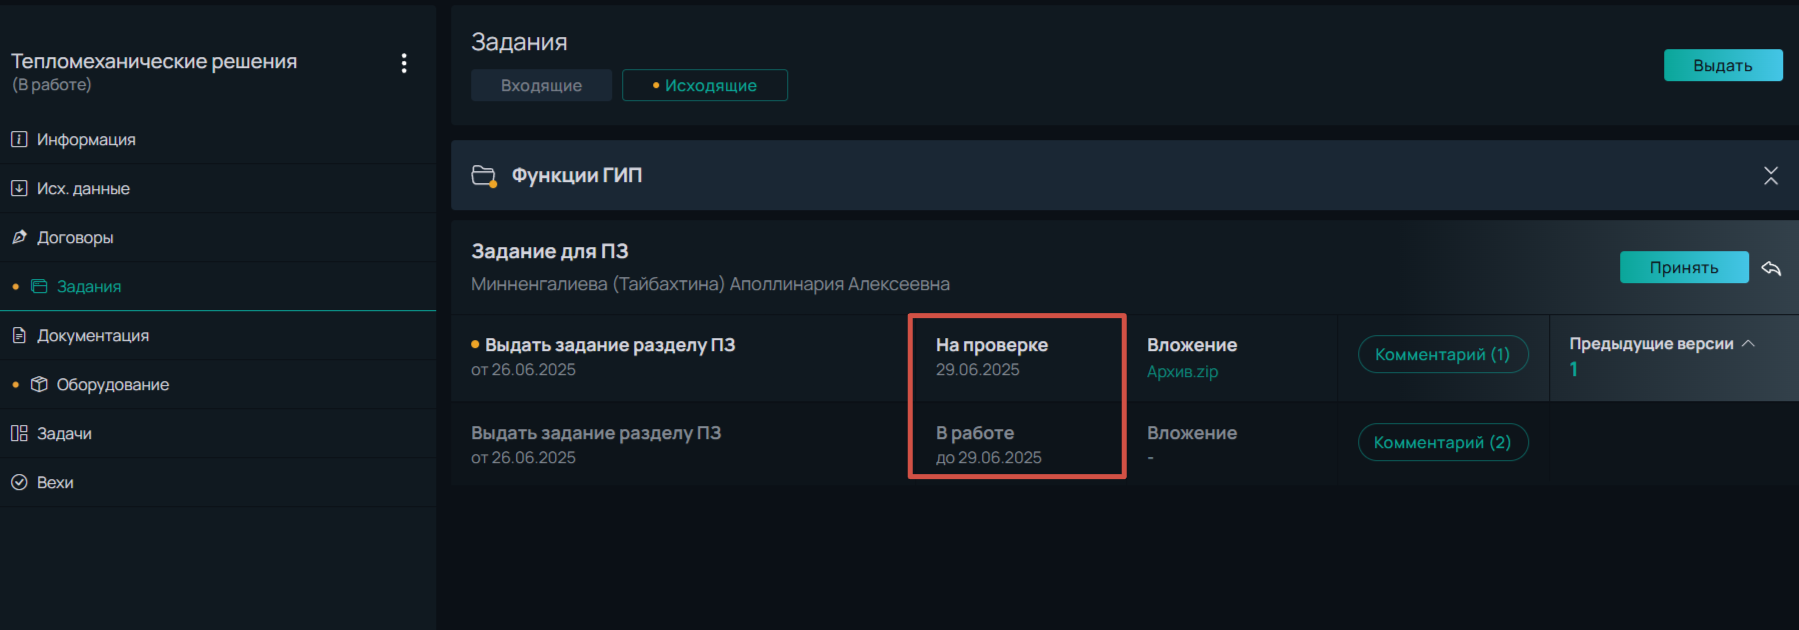This screenshot has width=1799, height=630.
Task: Click the assignee name Минненгалиева Аполлинария Алексеевна
Action: coord(710,284)
